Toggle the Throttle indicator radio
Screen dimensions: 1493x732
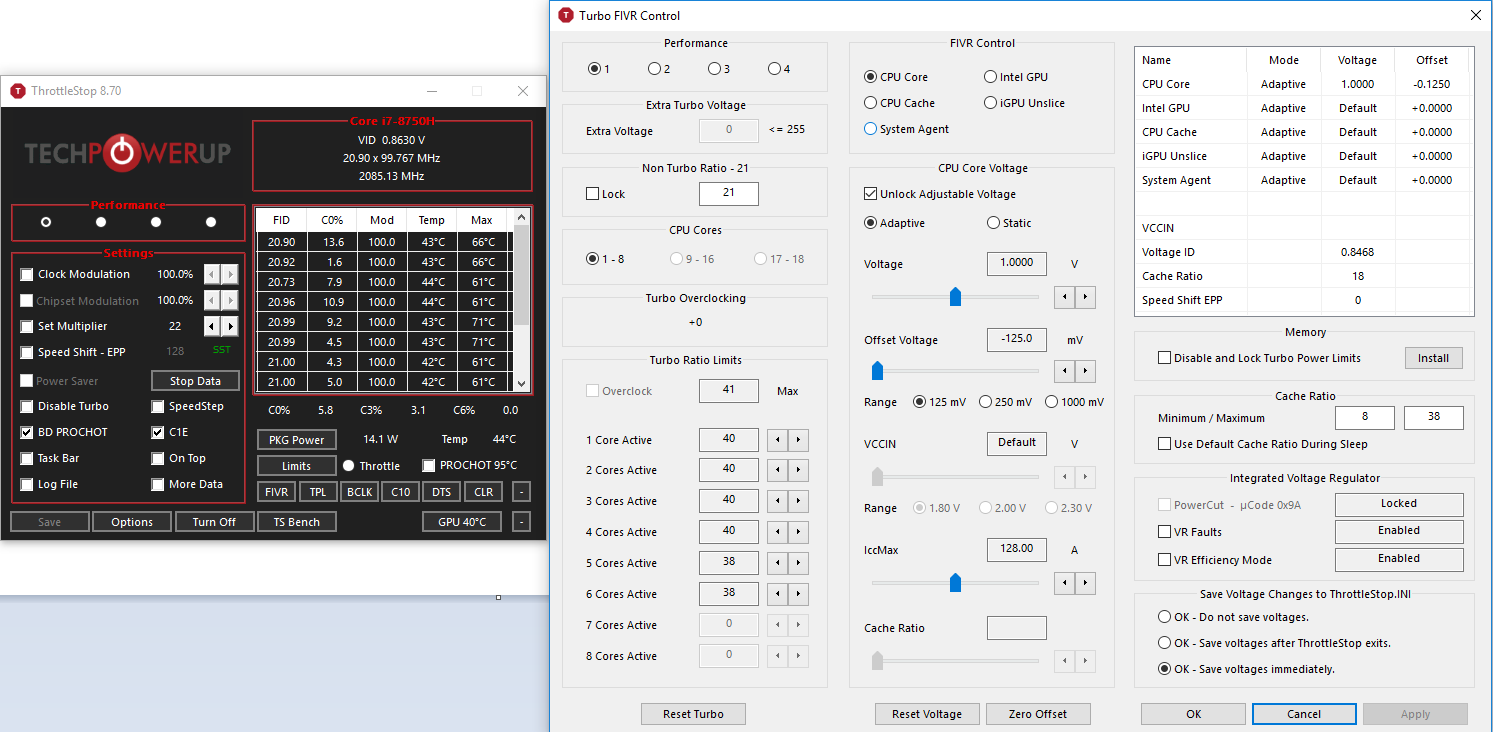tap(349, 466)
